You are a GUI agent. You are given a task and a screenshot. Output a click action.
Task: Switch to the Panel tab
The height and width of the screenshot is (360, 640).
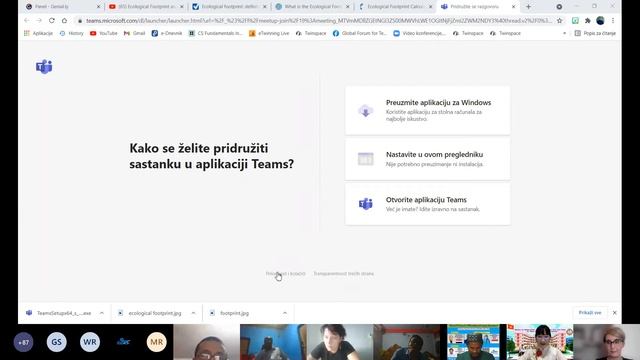62,7
